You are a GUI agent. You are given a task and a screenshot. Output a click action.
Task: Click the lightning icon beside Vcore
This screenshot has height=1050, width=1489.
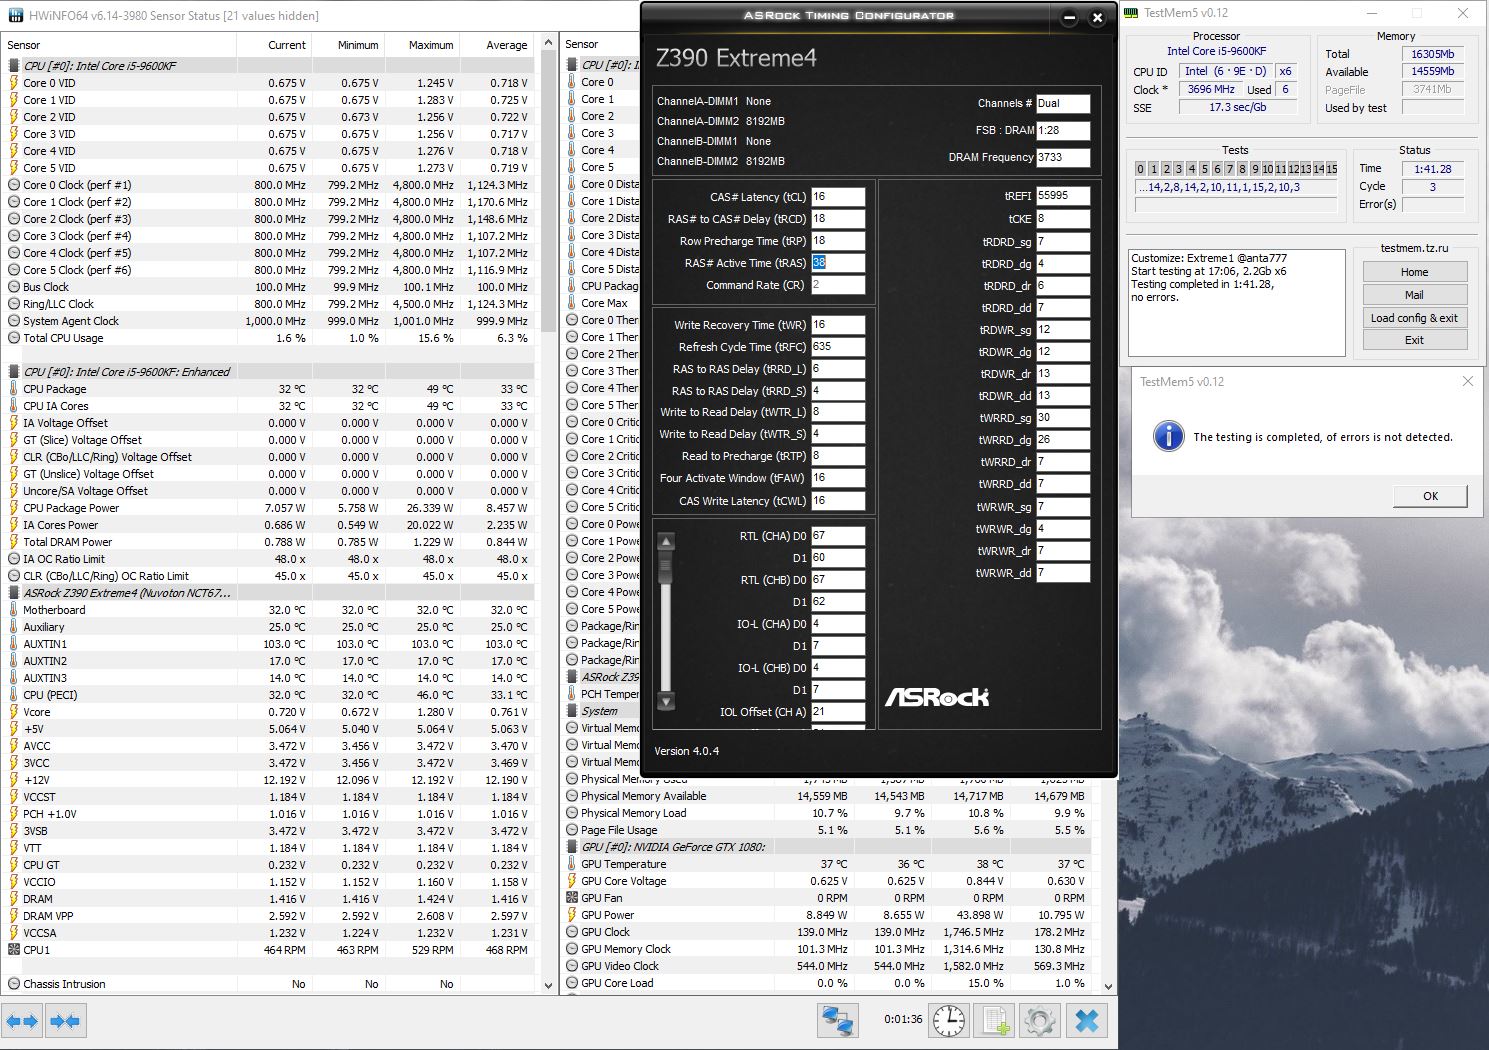tap(14, 712)
